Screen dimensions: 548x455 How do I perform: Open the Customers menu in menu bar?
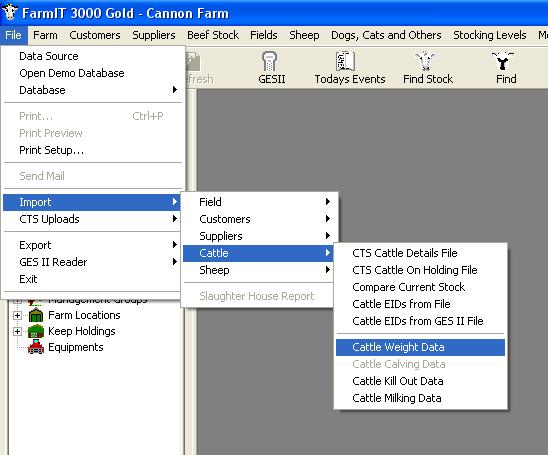(x=95, y=35)
